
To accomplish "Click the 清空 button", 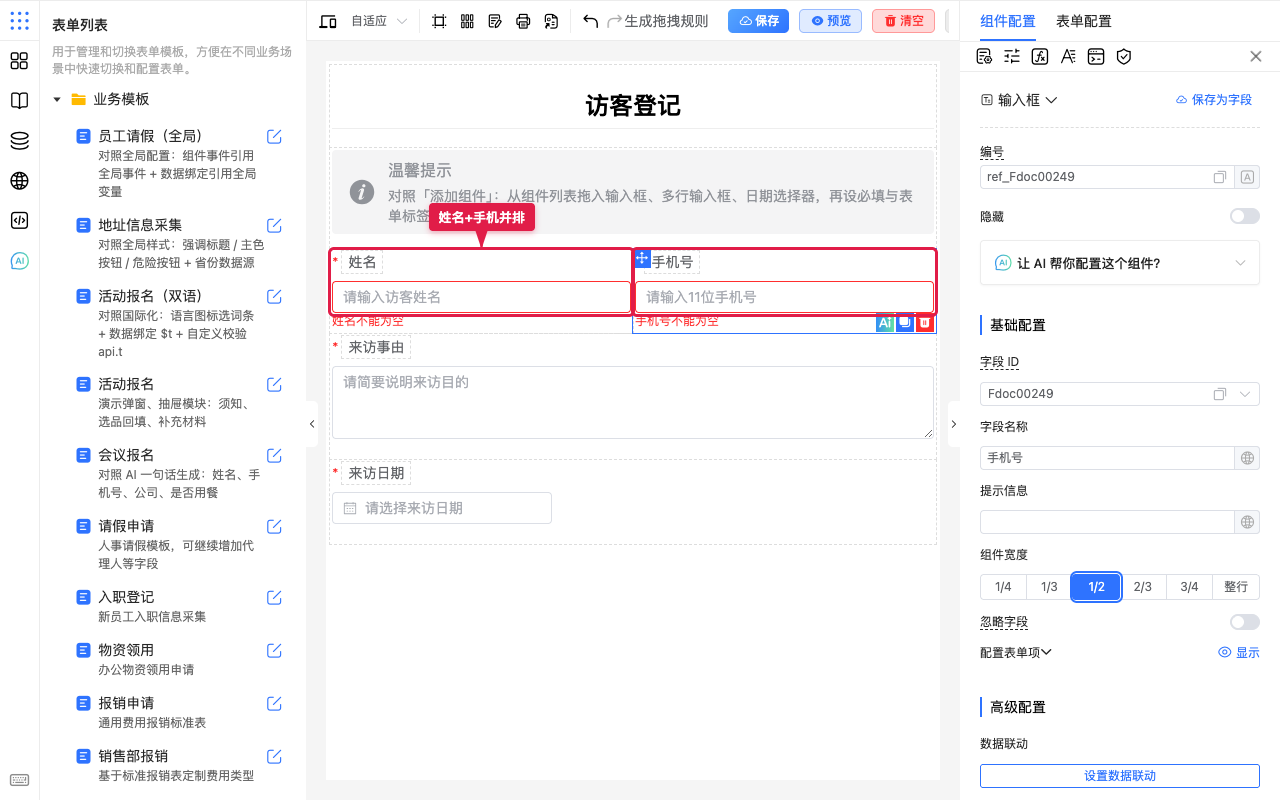I will [903, 21].
